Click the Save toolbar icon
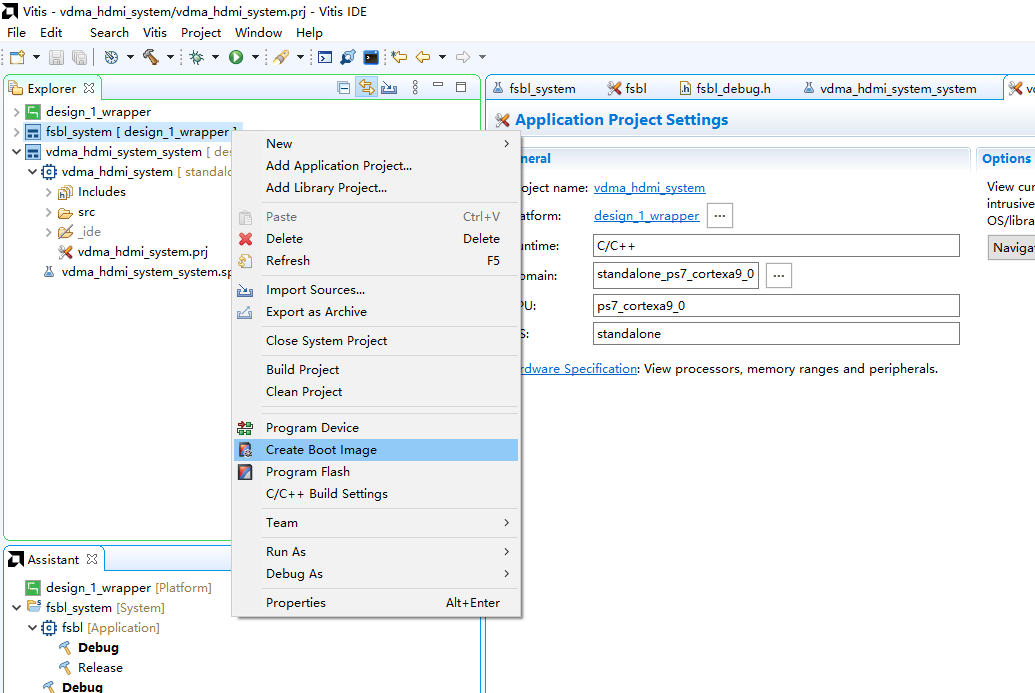This screenshot has height=693, width=1035. pyautogui.click(x=57, y=57)
